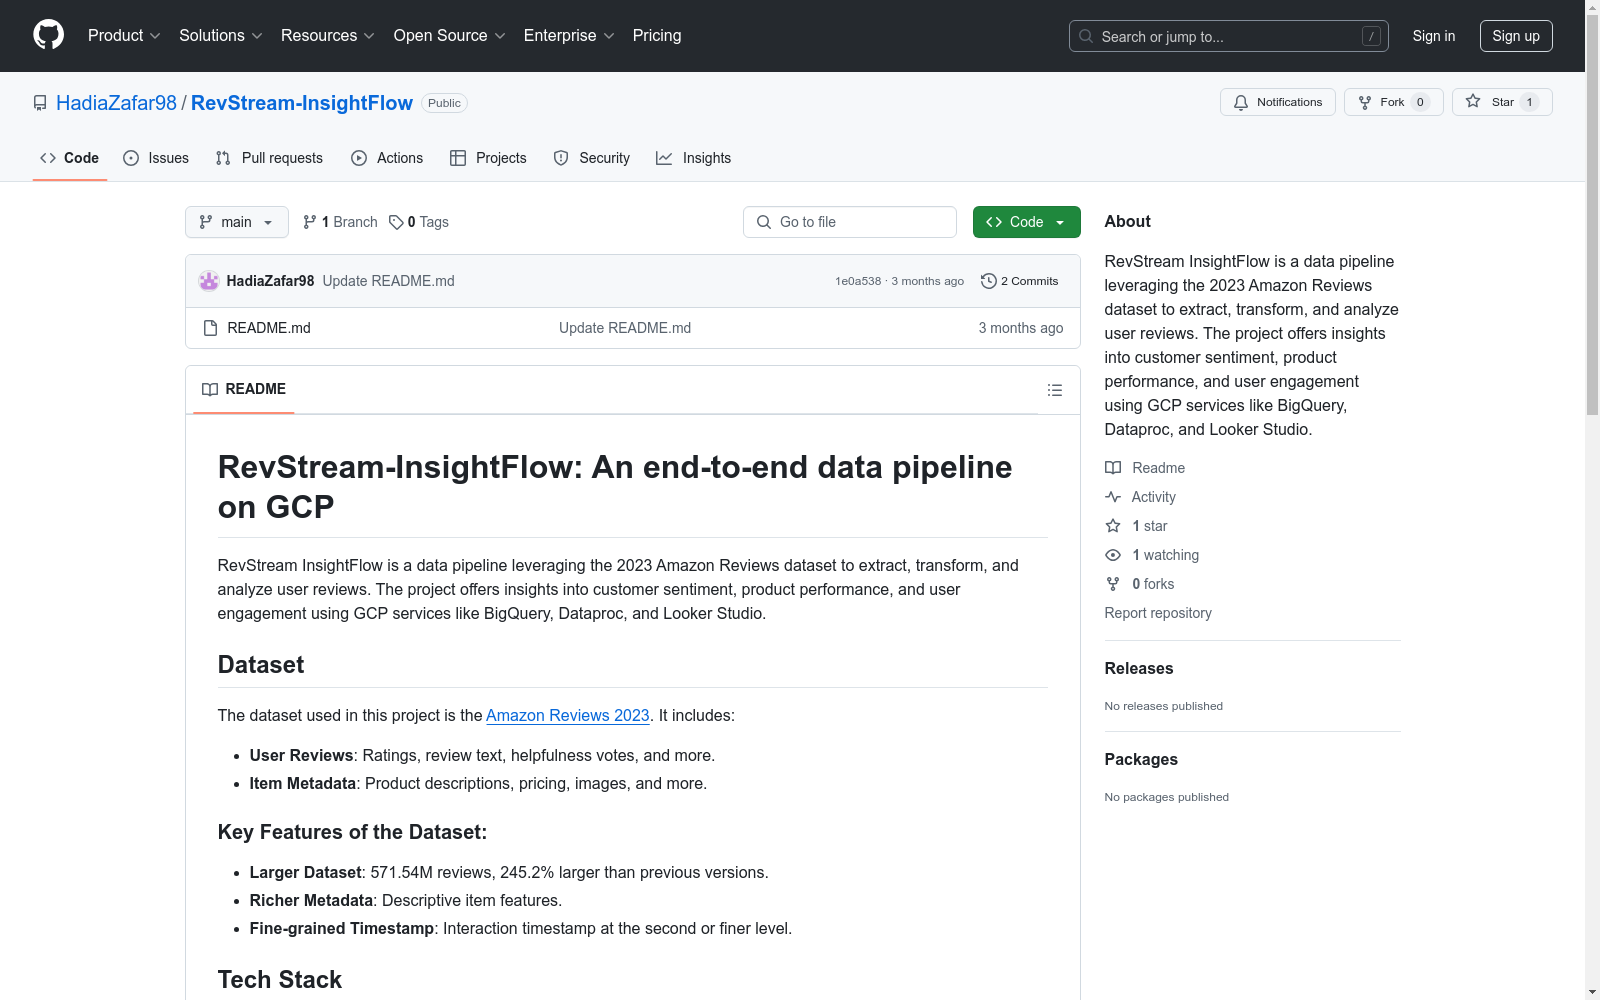Click the tag icon beside 0 Tags

click(x=396, y=222)
